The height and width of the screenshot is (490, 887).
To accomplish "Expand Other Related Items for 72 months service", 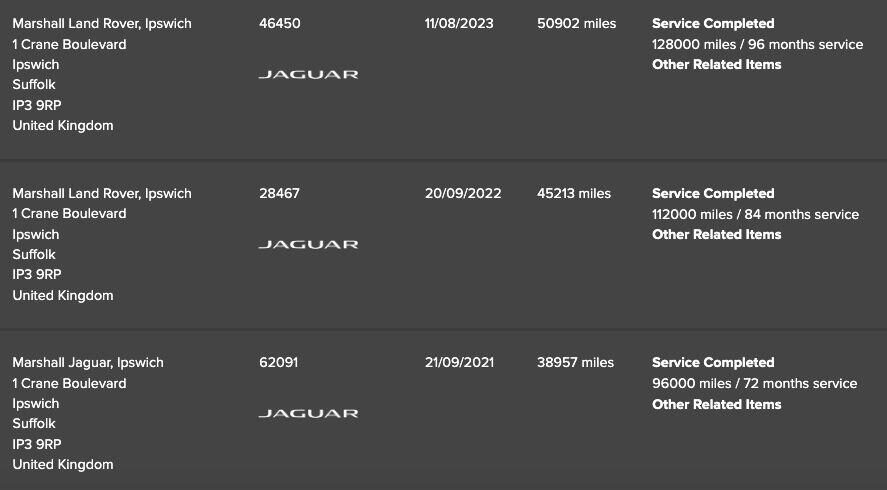I will click(x=716, y=404).
